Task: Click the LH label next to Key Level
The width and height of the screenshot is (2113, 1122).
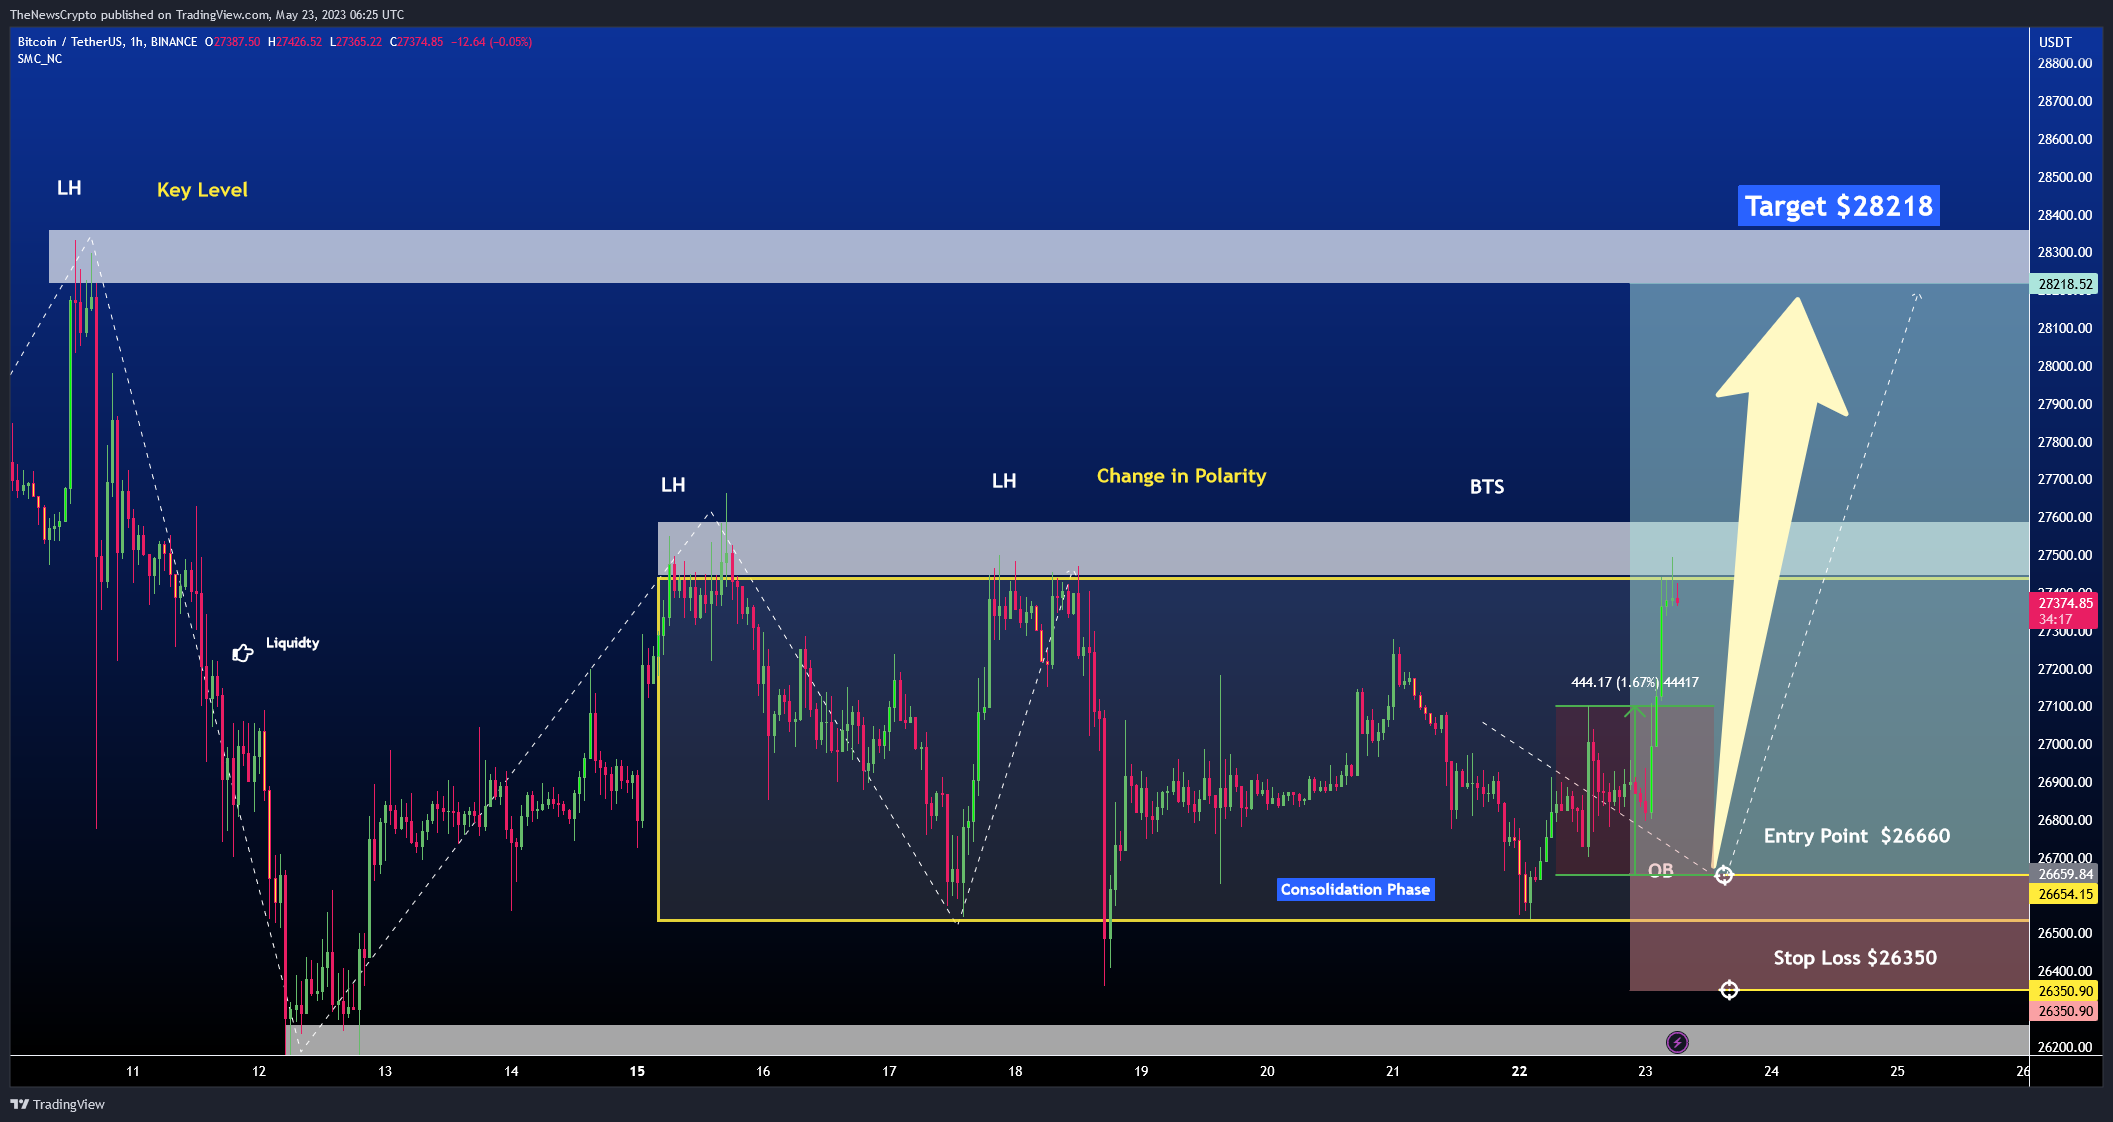Action: pyautogui.click(x=69, y=188)
